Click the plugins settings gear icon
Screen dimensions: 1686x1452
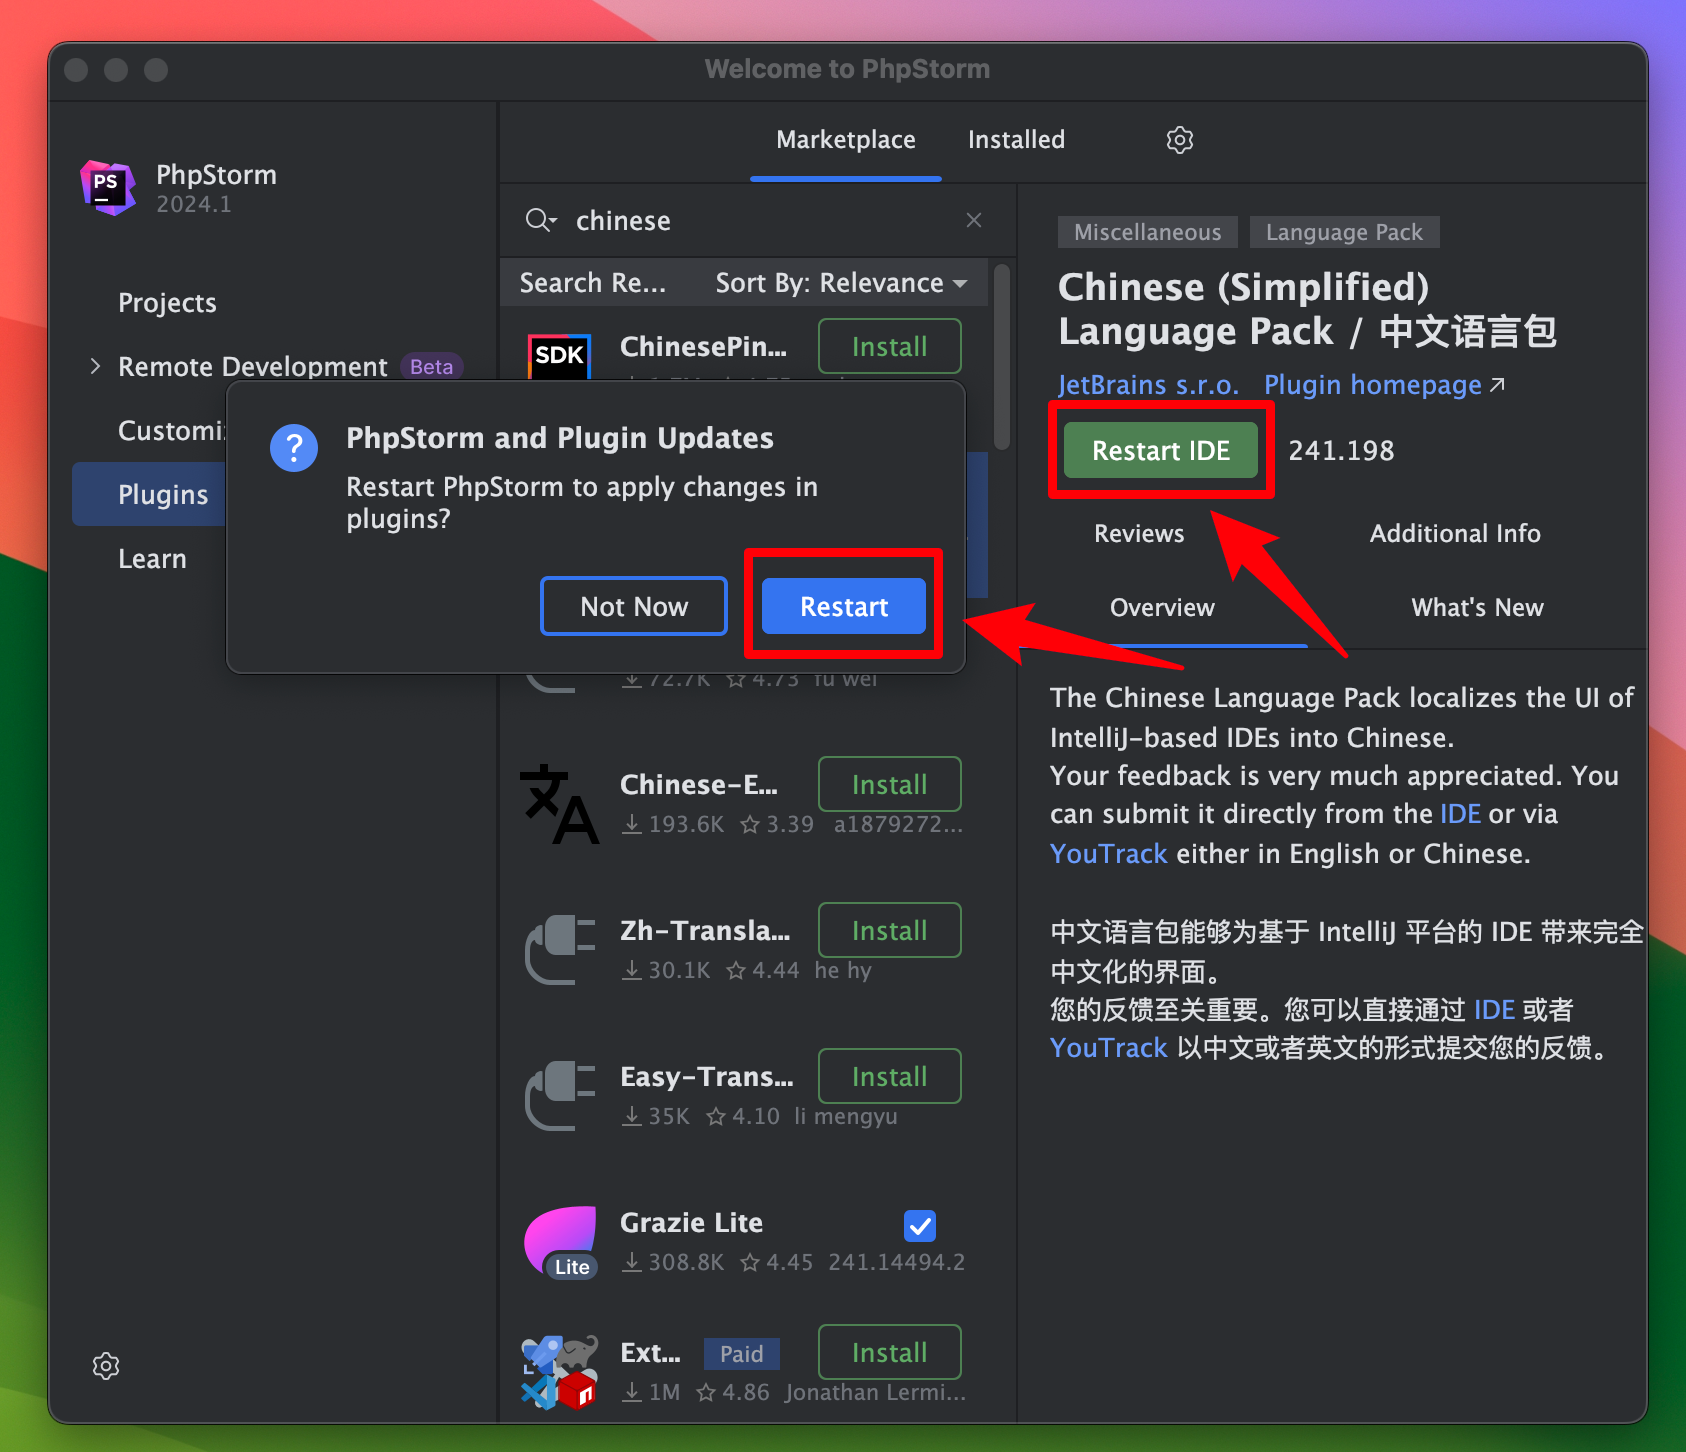[1180, 140]
